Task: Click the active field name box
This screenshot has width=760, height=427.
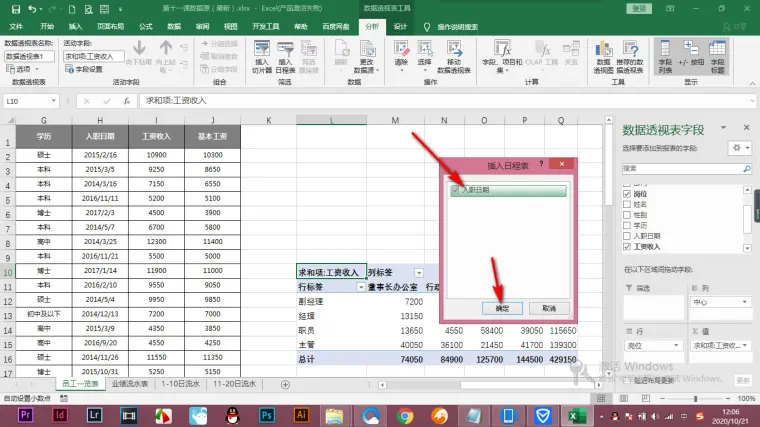Action: pos(94,56)
